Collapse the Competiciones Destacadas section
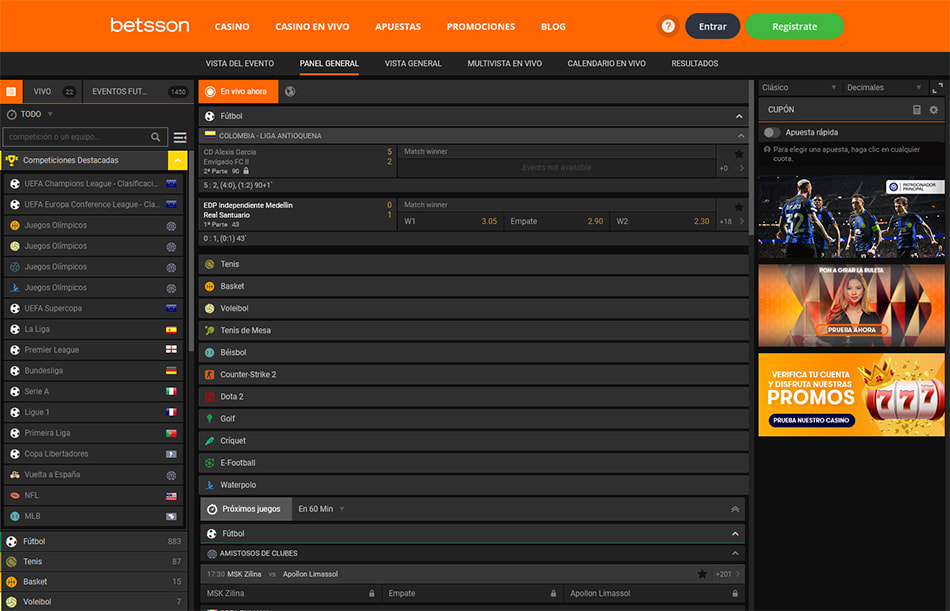Image resolution: width=950 pixels, height=611 pixels. click(x=177, y=160)
